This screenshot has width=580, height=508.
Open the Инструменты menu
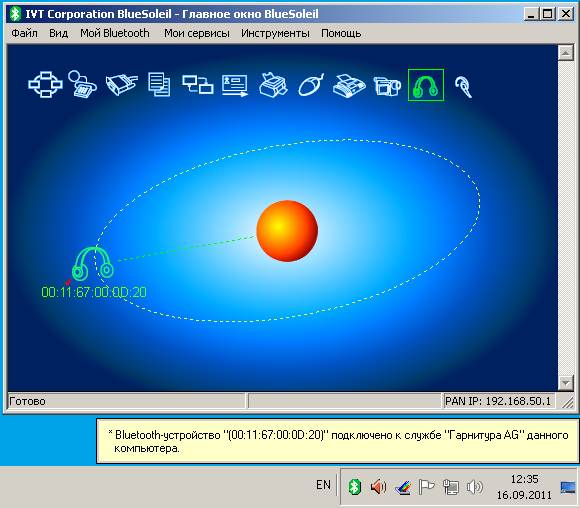tap(275, 33)
